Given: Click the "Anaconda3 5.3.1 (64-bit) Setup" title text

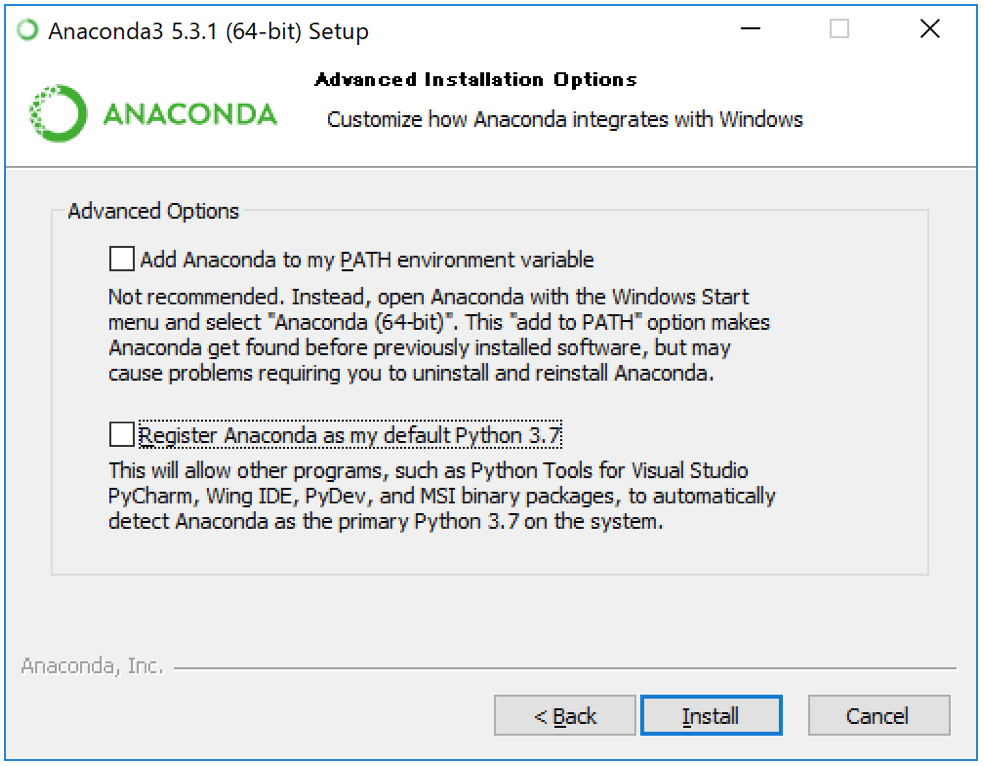Looking at the screenshot, I should pyautogui.click(x=208, y=31).
